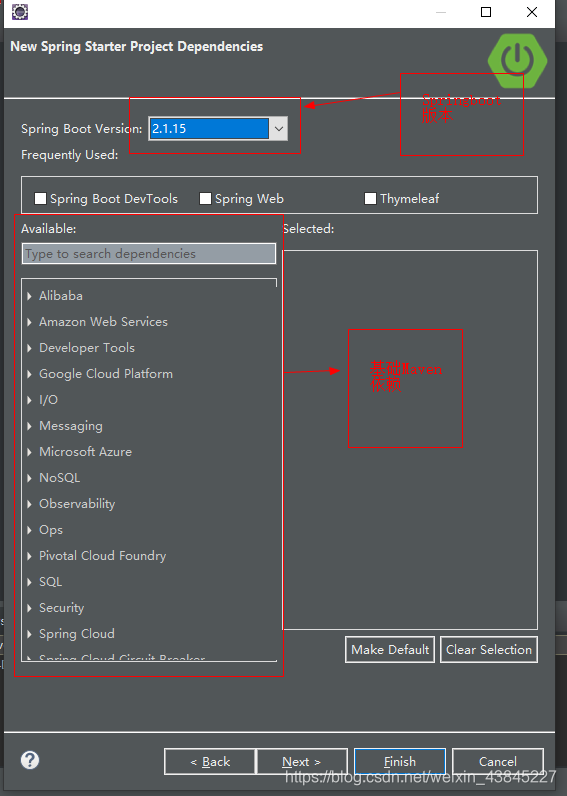Click Clear Selection button
The height and width of the screenshot is (796, 567).
pyautogui.click(x=489, y=650)
